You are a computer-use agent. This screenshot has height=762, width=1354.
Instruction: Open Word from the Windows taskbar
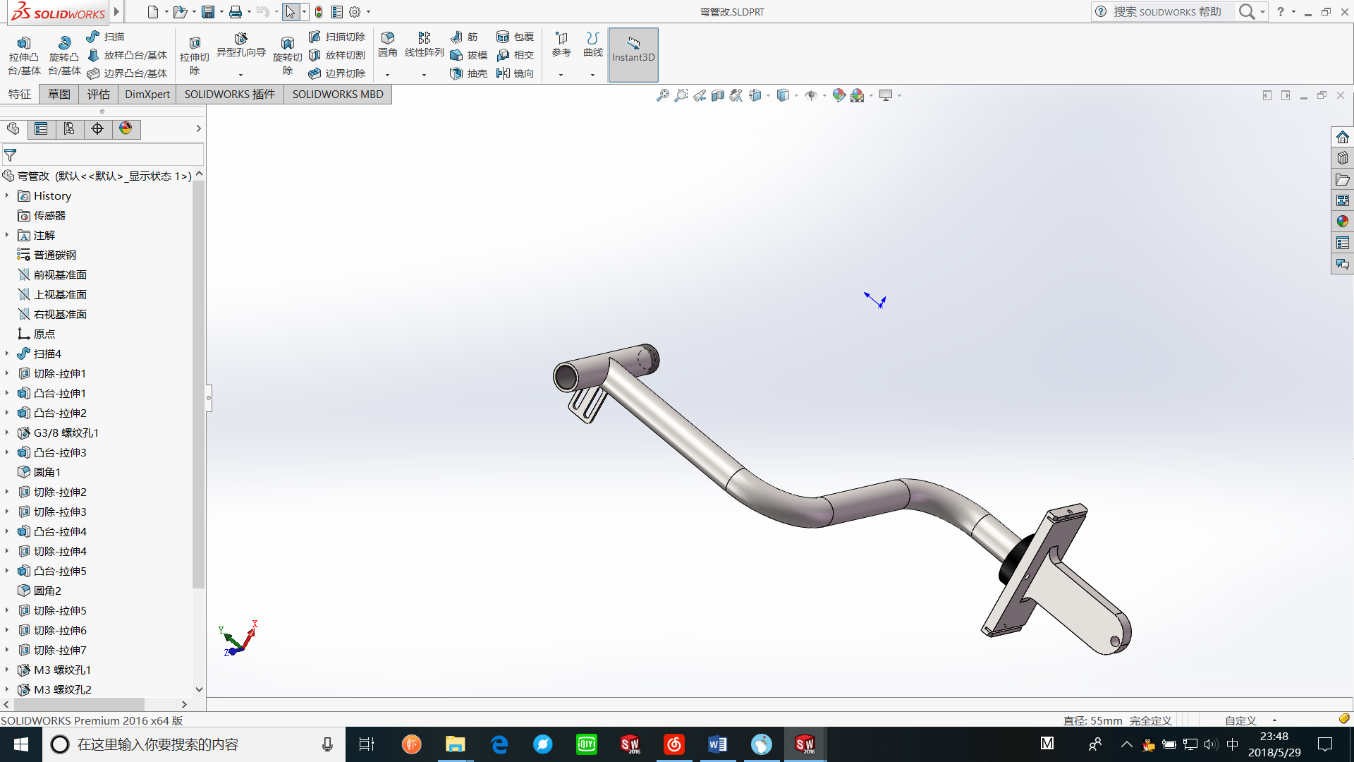(717, 744)
